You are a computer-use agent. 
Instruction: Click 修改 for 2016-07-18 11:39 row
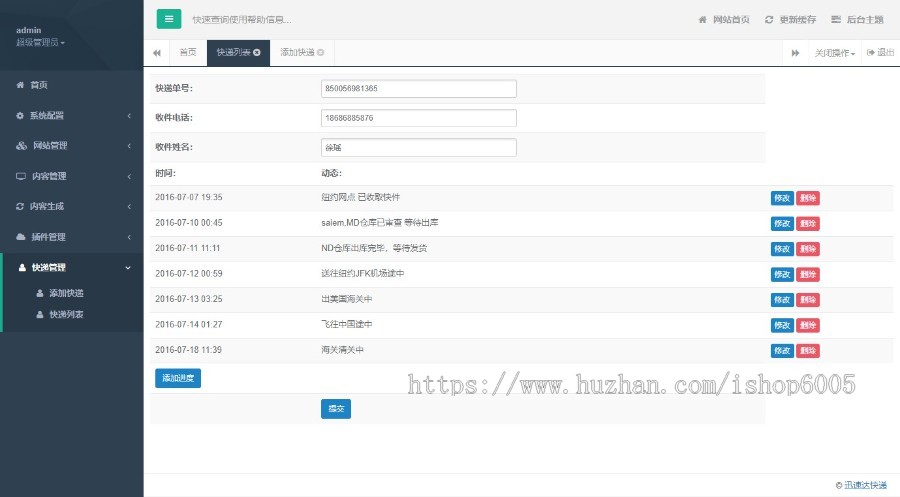[782, 351]
